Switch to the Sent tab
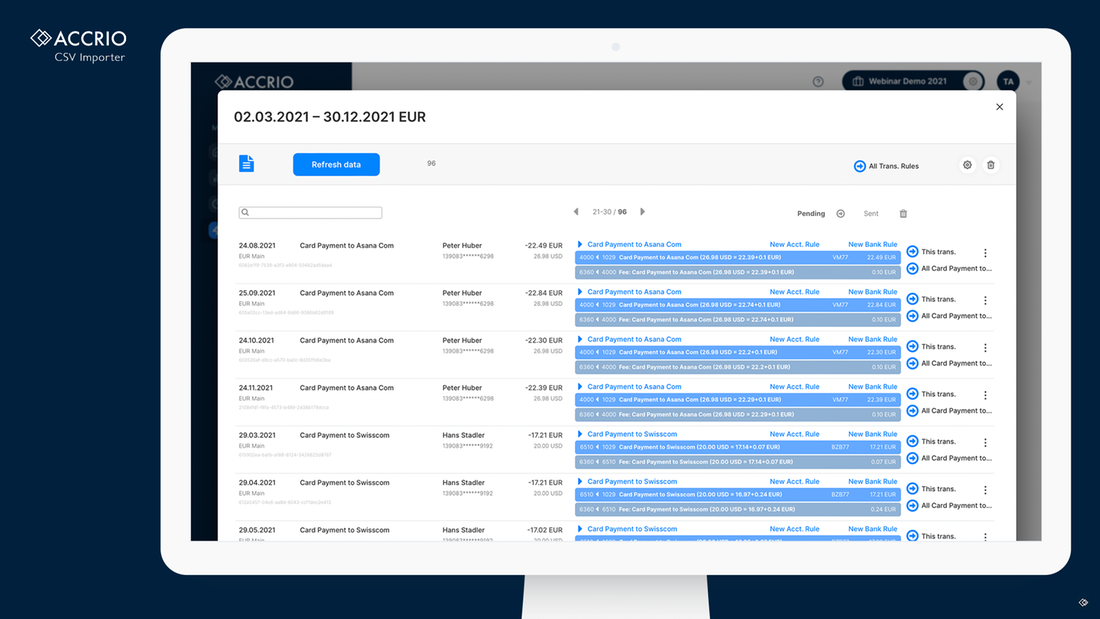 click(870, 213)
